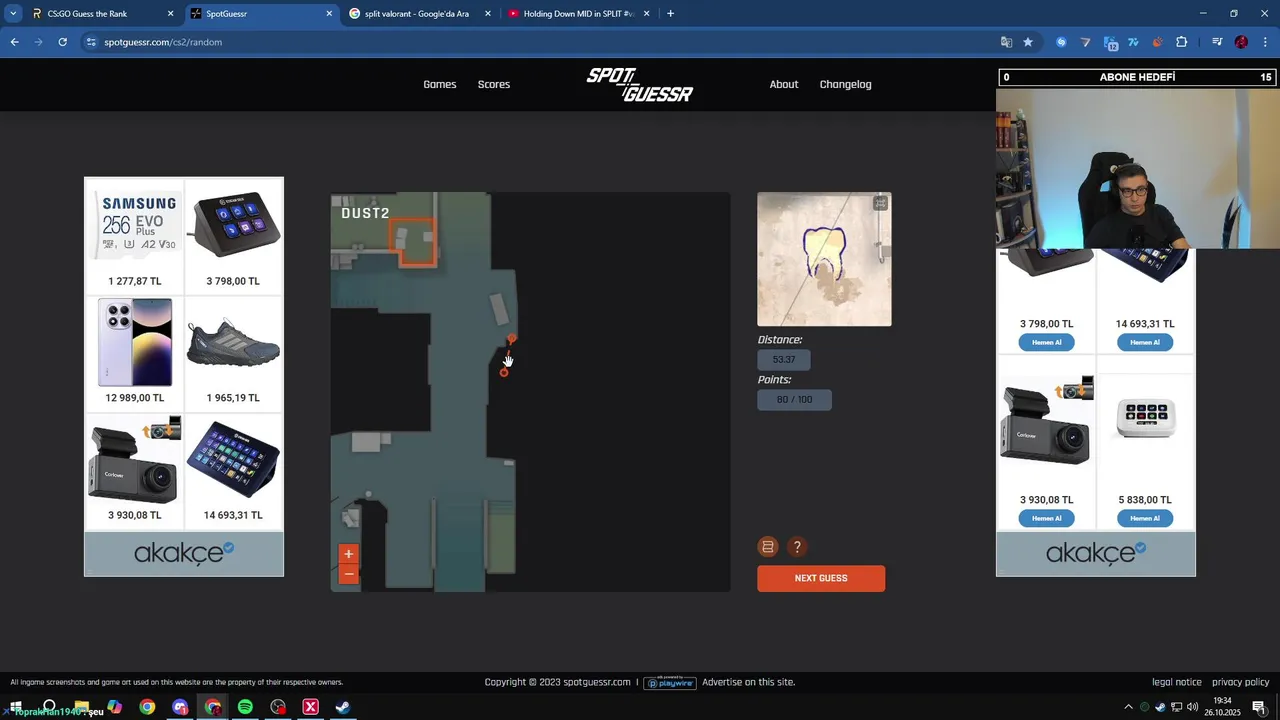Screen dimensions: 1280x720
Task: Bookmark this page with the star icon
Action: point(1027,42)
